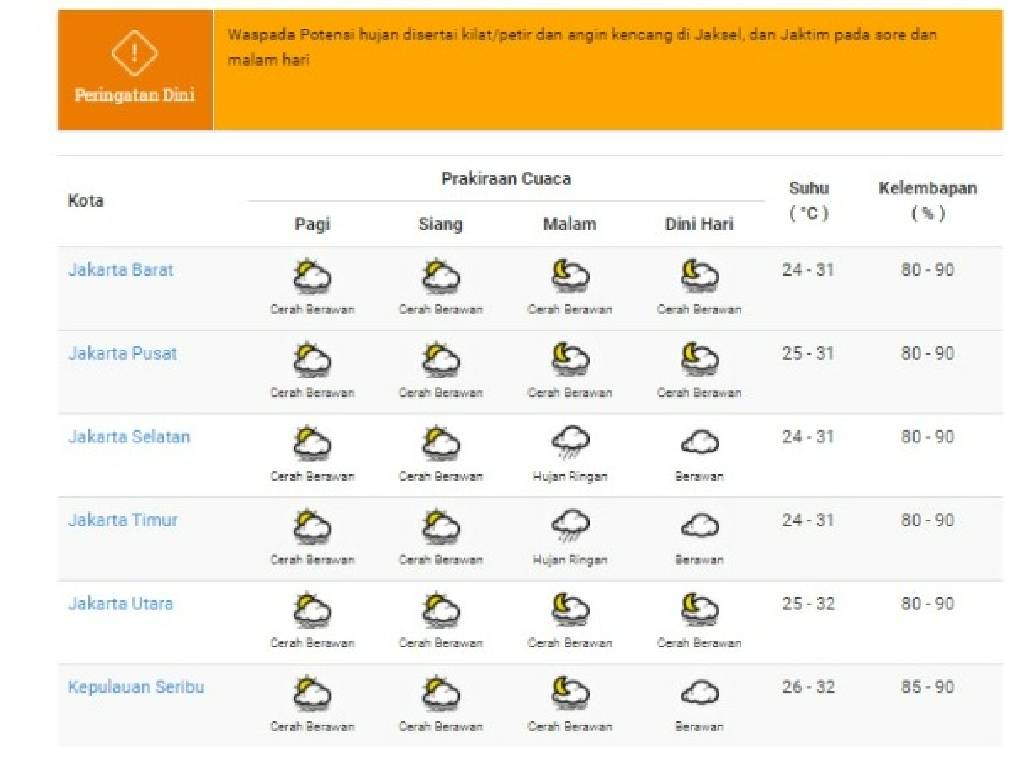Open the Jakarta Barat city link
1024x768 pixels.
(121, 270)
